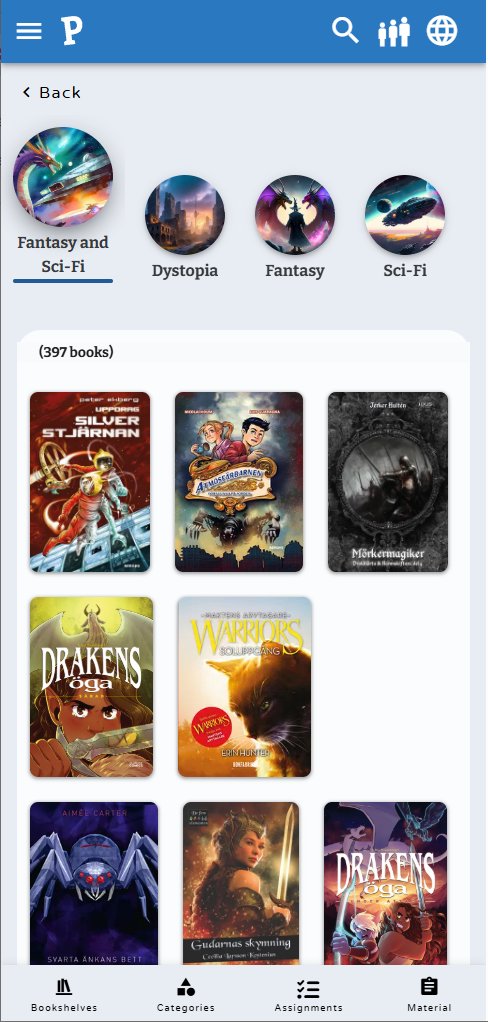Open the people group icon
Screen dimensions: 488x1022
[394, 31]
